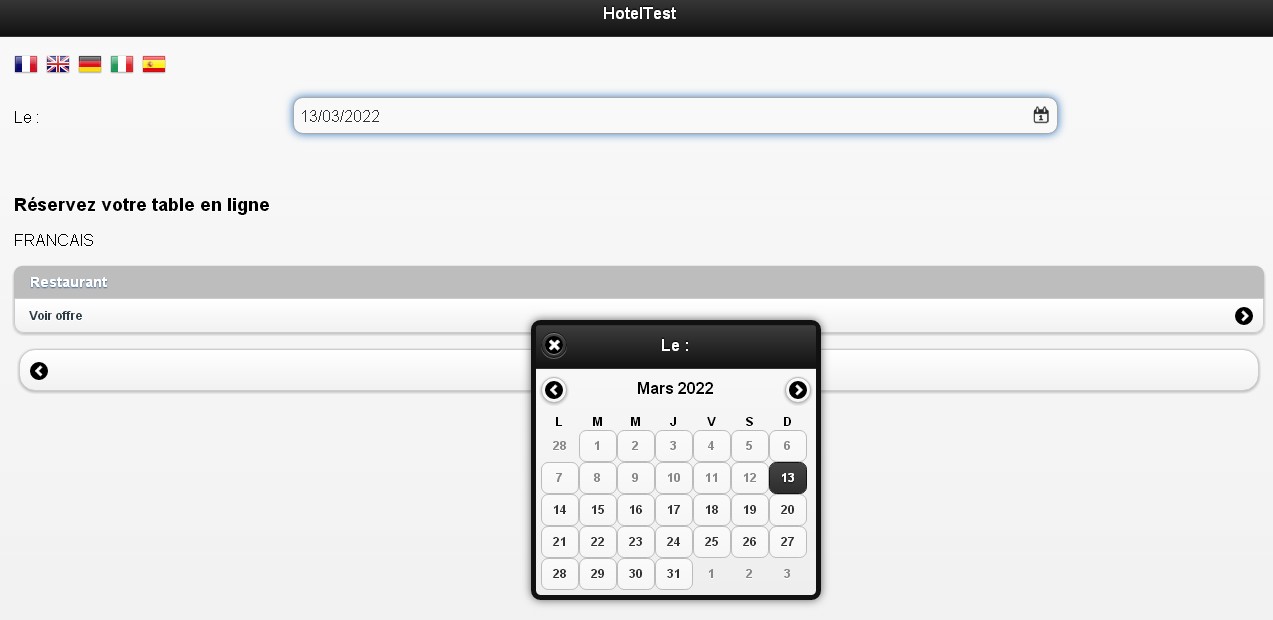The image size is (1273, 620).
Task: Select day 14 in the calendar
Action: click(x=560, y=510)
